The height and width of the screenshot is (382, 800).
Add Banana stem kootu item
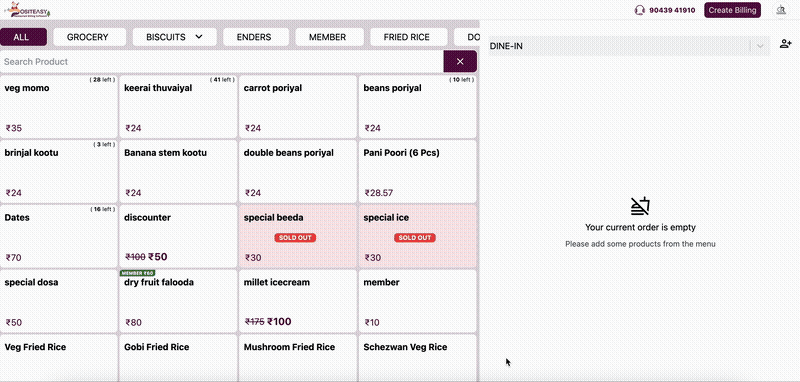(179, 171)
